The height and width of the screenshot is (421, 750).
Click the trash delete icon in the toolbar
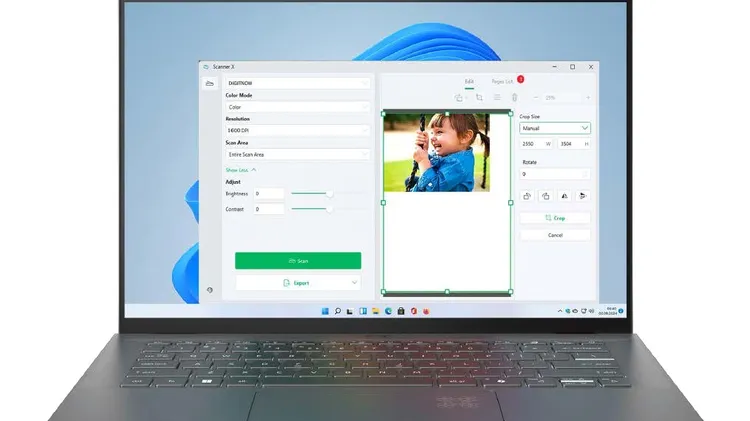(x=514, y=97)
